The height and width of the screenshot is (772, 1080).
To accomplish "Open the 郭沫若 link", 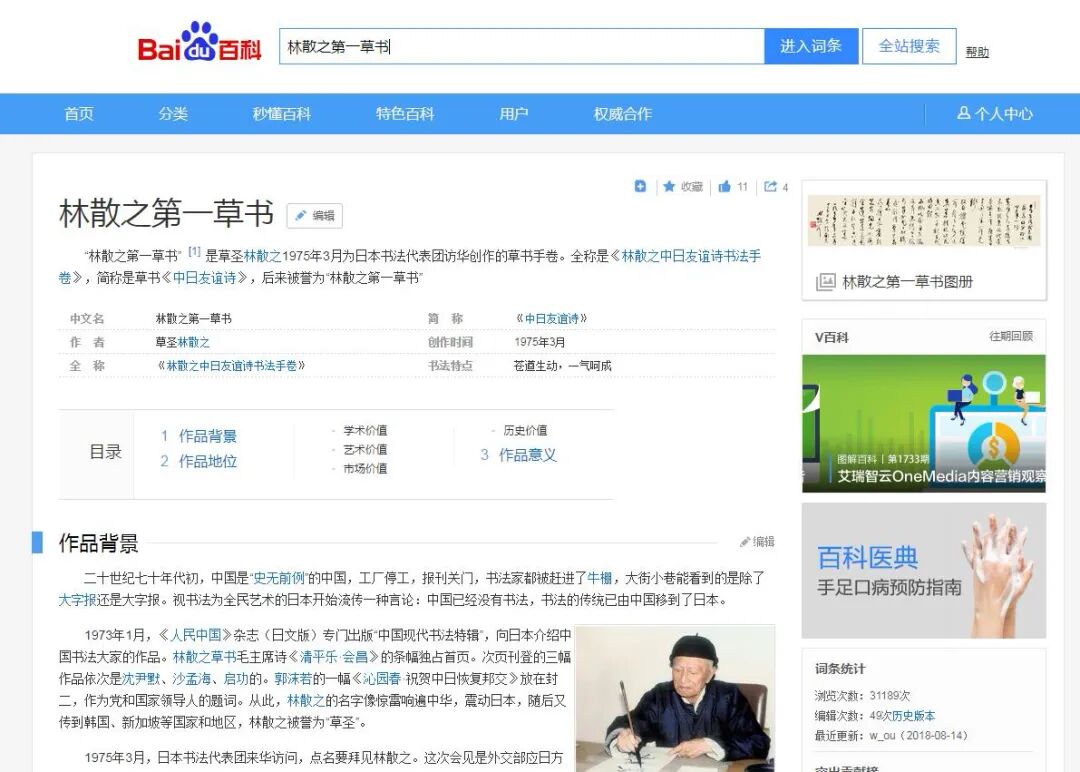I will point(293,678).
